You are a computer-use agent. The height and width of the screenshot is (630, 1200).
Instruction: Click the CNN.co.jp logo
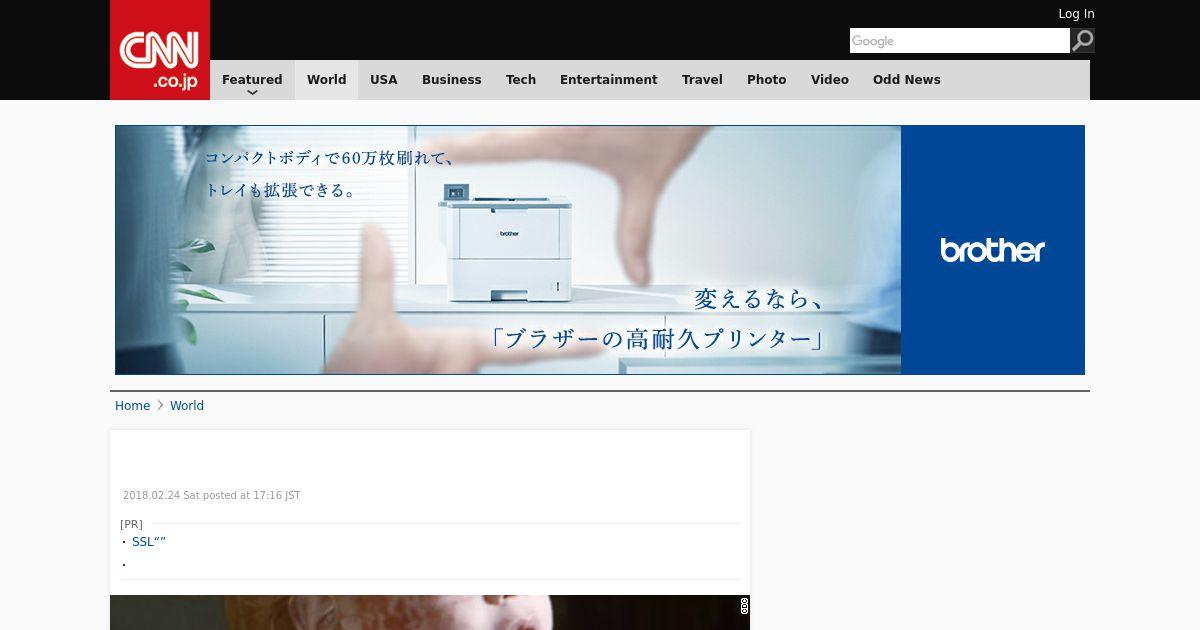[160, 50]
